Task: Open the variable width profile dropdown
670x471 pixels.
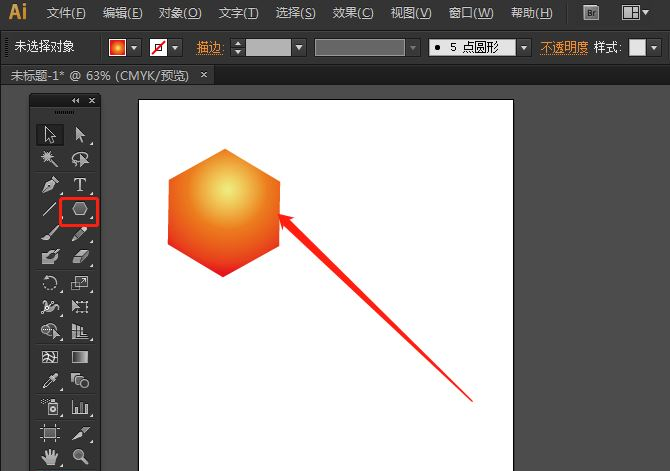Action: pos(413,47)
